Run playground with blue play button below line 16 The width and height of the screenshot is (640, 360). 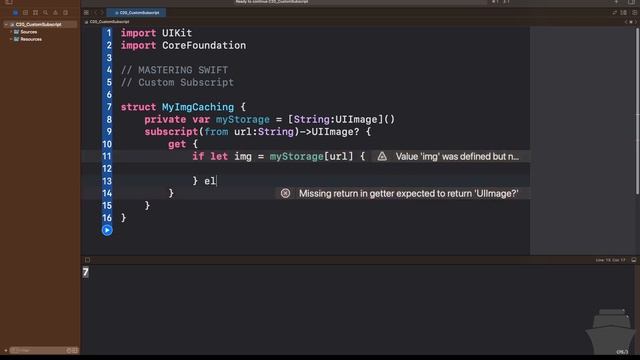click(x=107, y=230)
